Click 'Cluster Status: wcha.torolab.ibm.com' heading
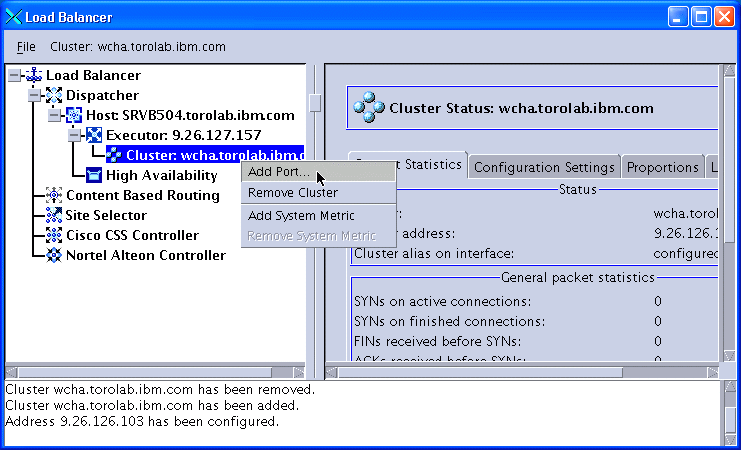741x450 pixels. click(521, 108)
